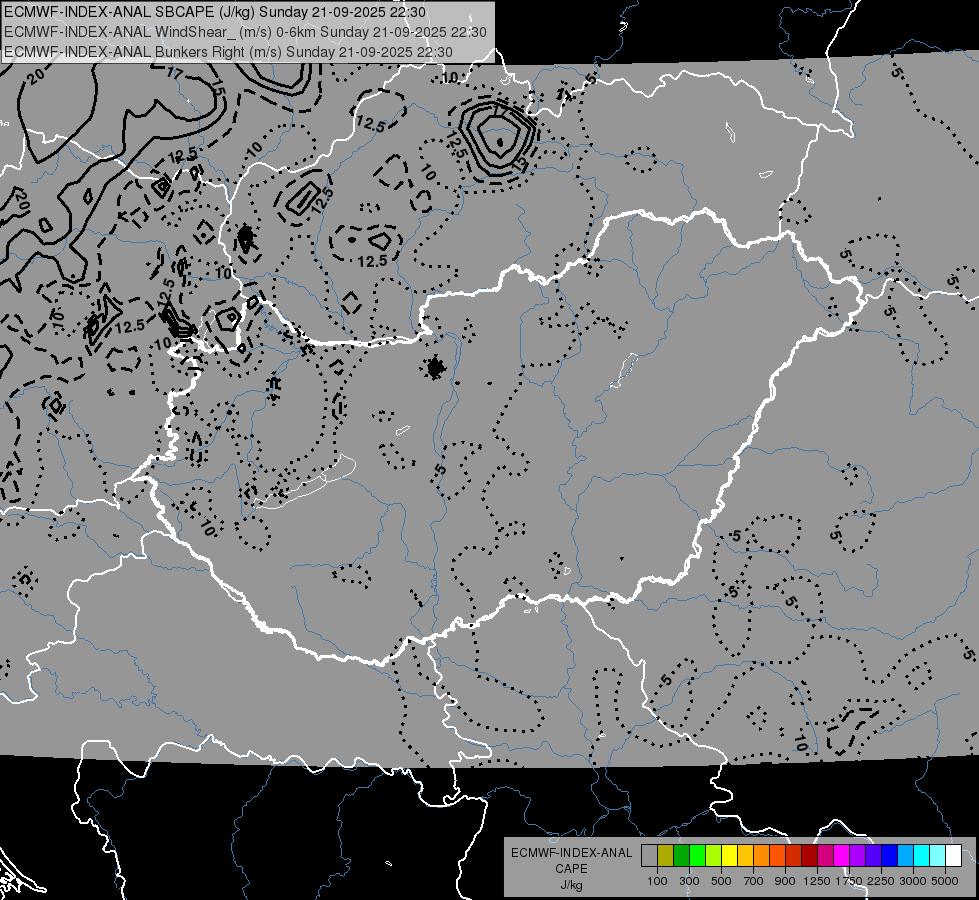Click the SBCAPE title line
979x900 pixels.
tap(215, 12)
